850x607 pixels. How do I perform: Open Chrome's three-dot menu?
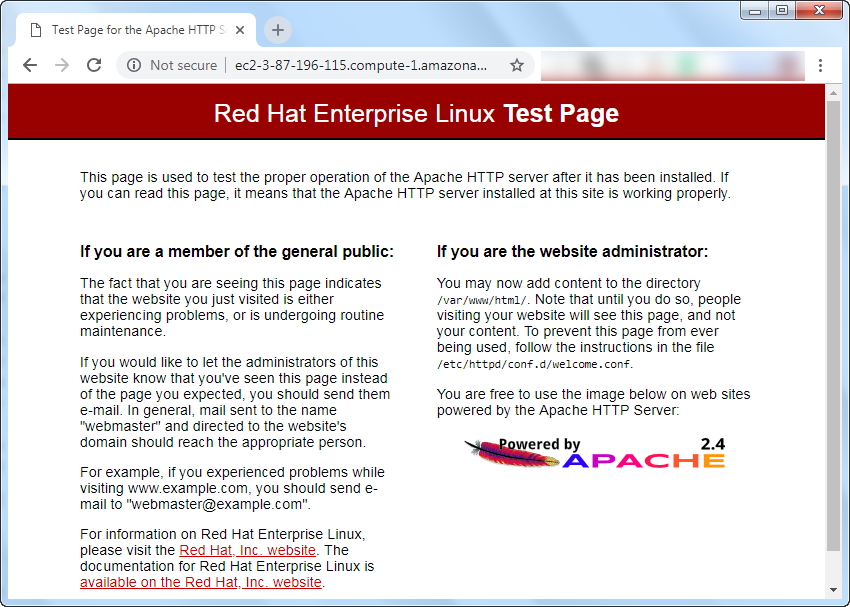[x=820, y=65]
